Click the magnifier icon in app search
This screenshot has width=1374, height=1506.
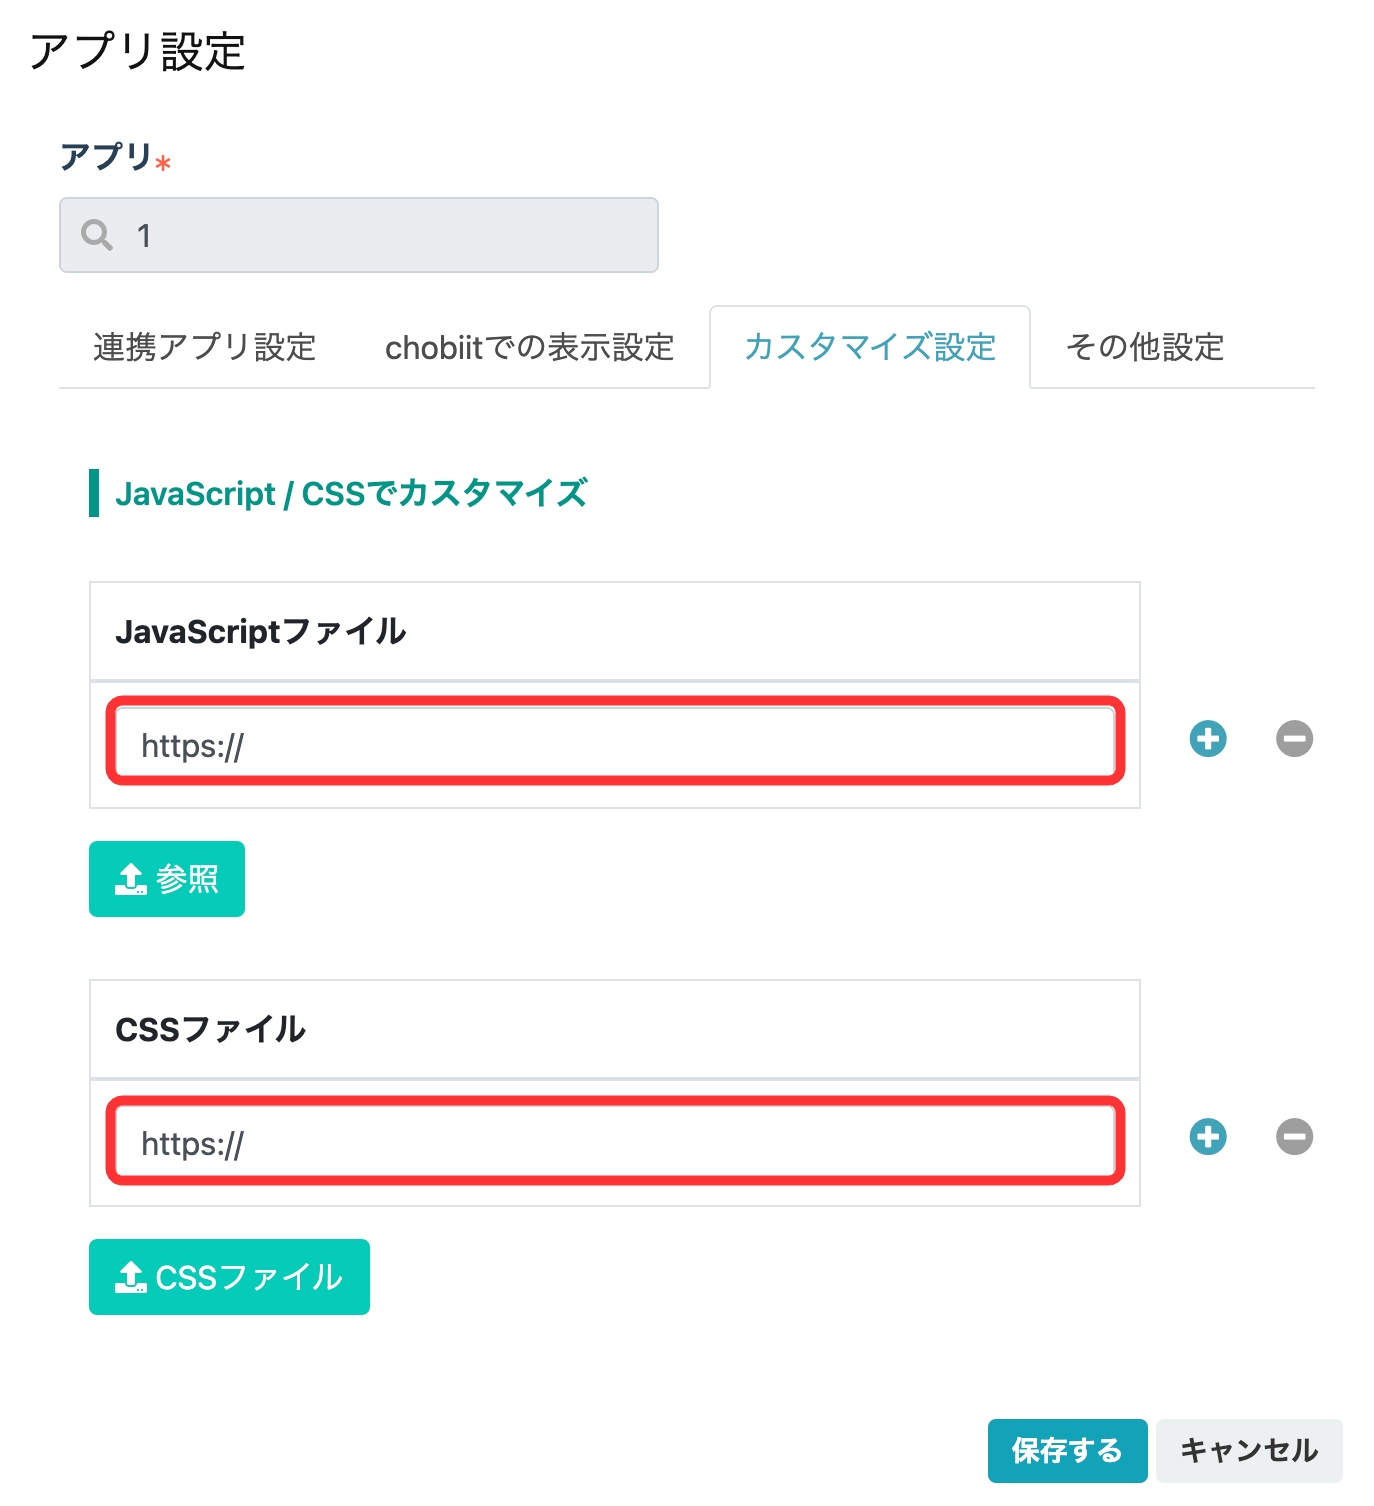(97, 235)
